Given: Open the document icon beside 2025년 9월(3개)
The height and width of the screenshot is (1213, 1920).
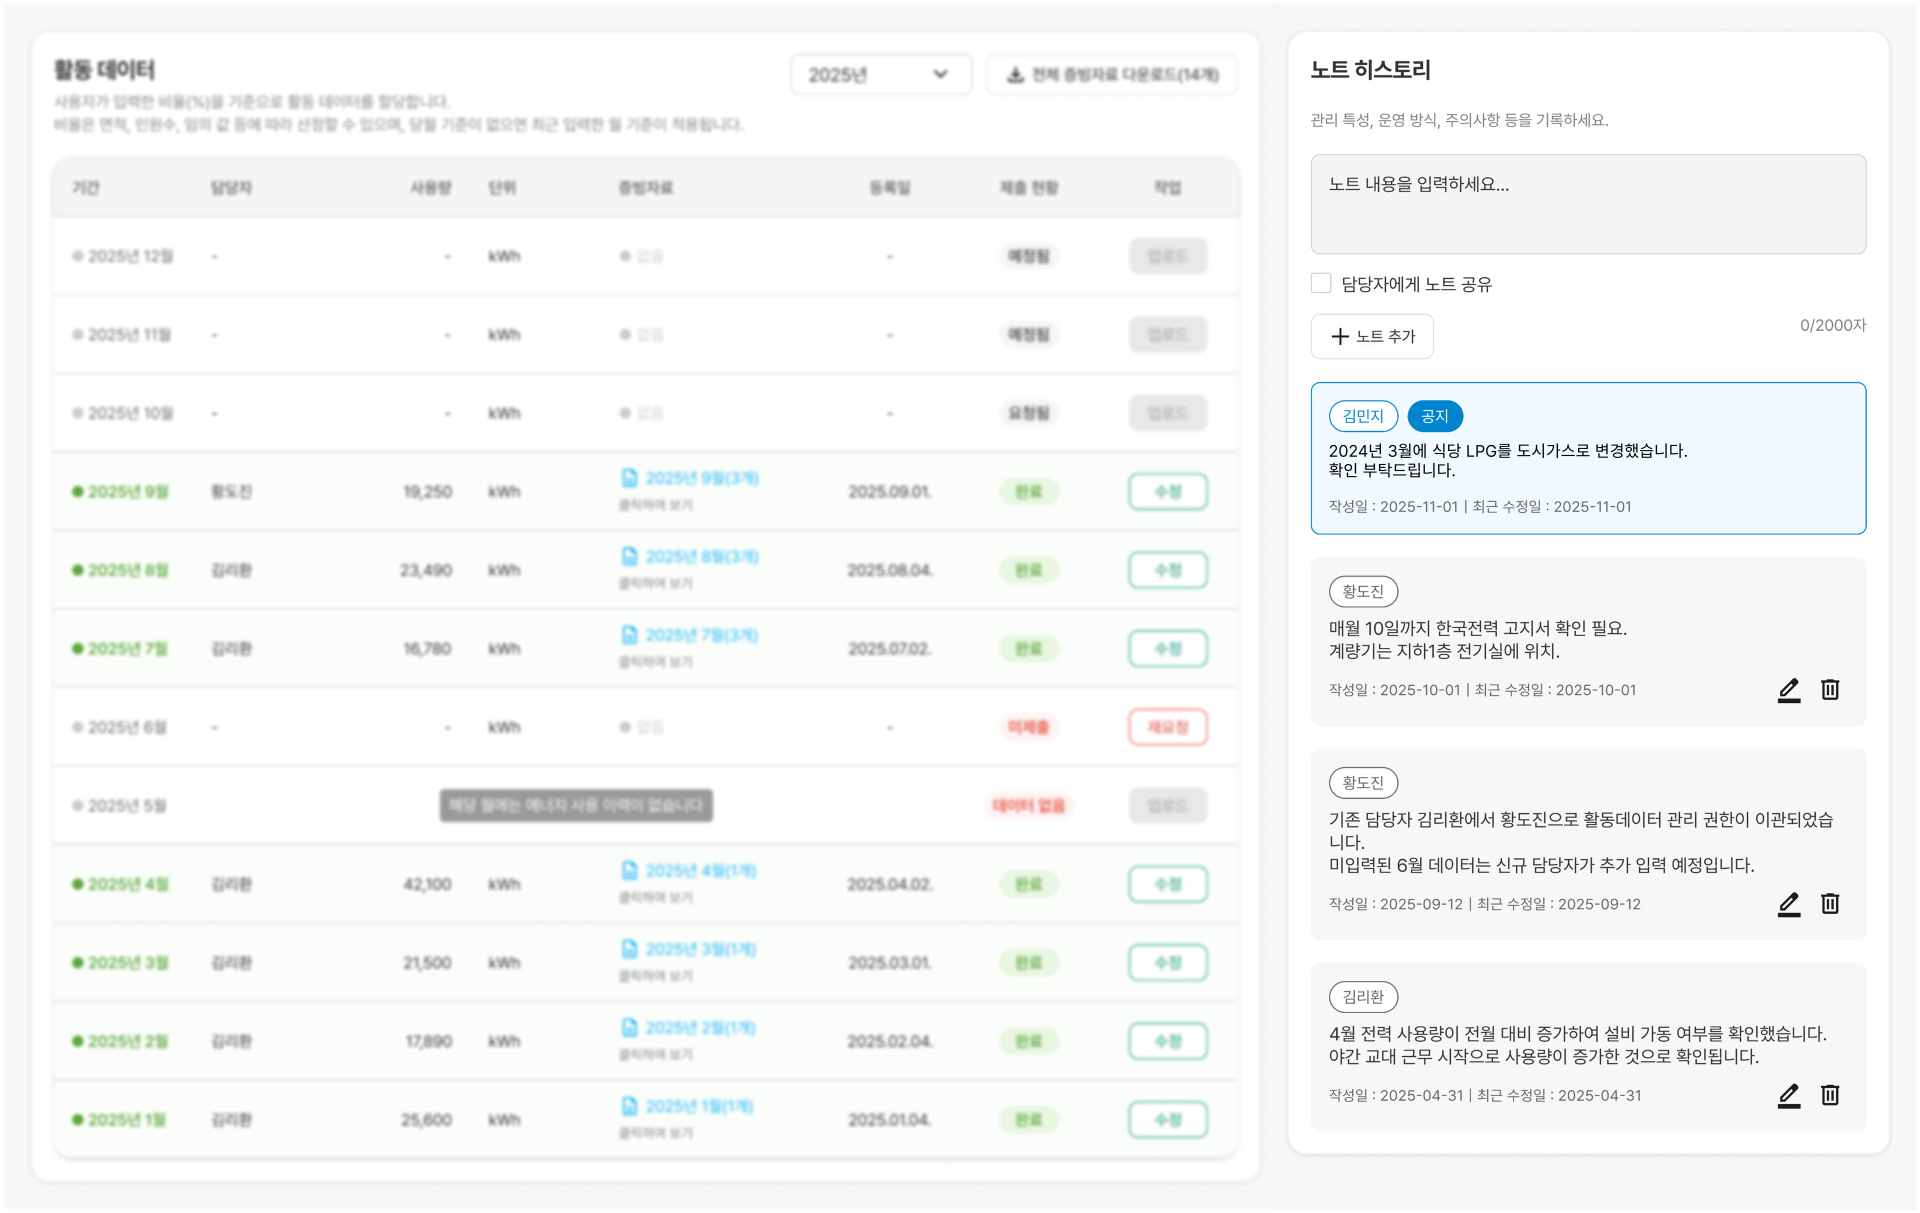Looking at the screenshot, I should click(x=629, y=479).
